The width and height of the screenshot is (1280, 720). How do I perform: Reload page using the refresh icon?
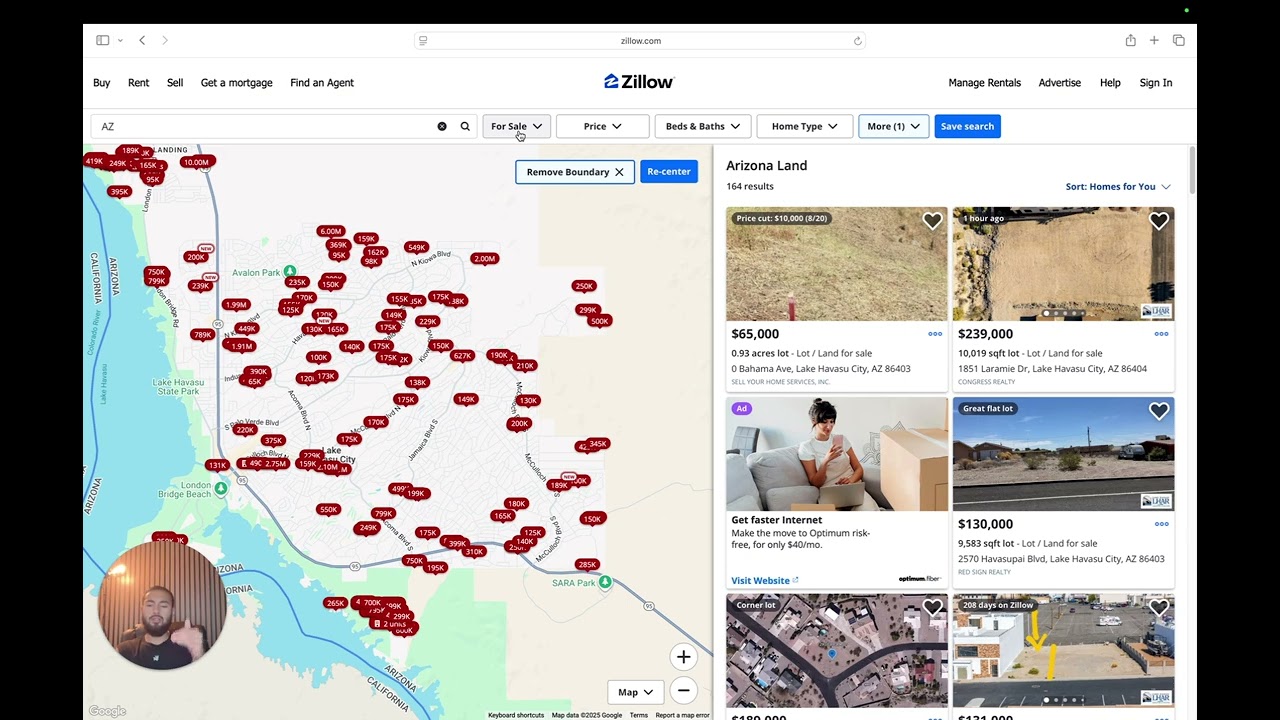(x=857, y=41)
